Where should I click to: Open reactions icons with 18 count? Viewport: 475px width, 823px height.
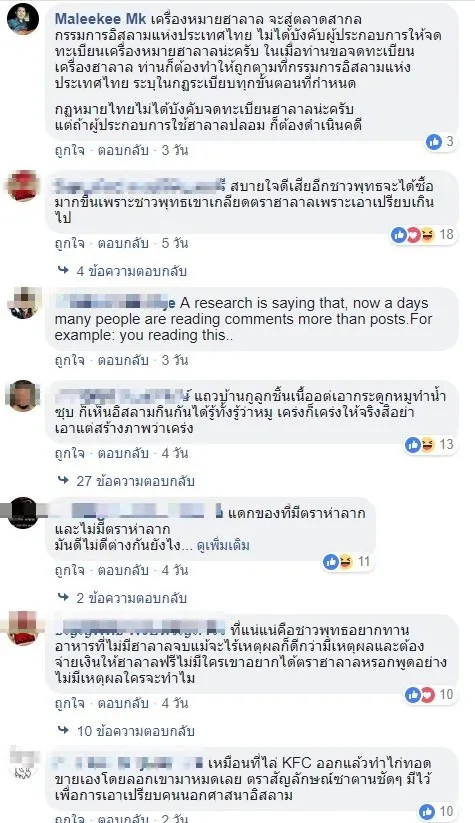coord(414,235)
